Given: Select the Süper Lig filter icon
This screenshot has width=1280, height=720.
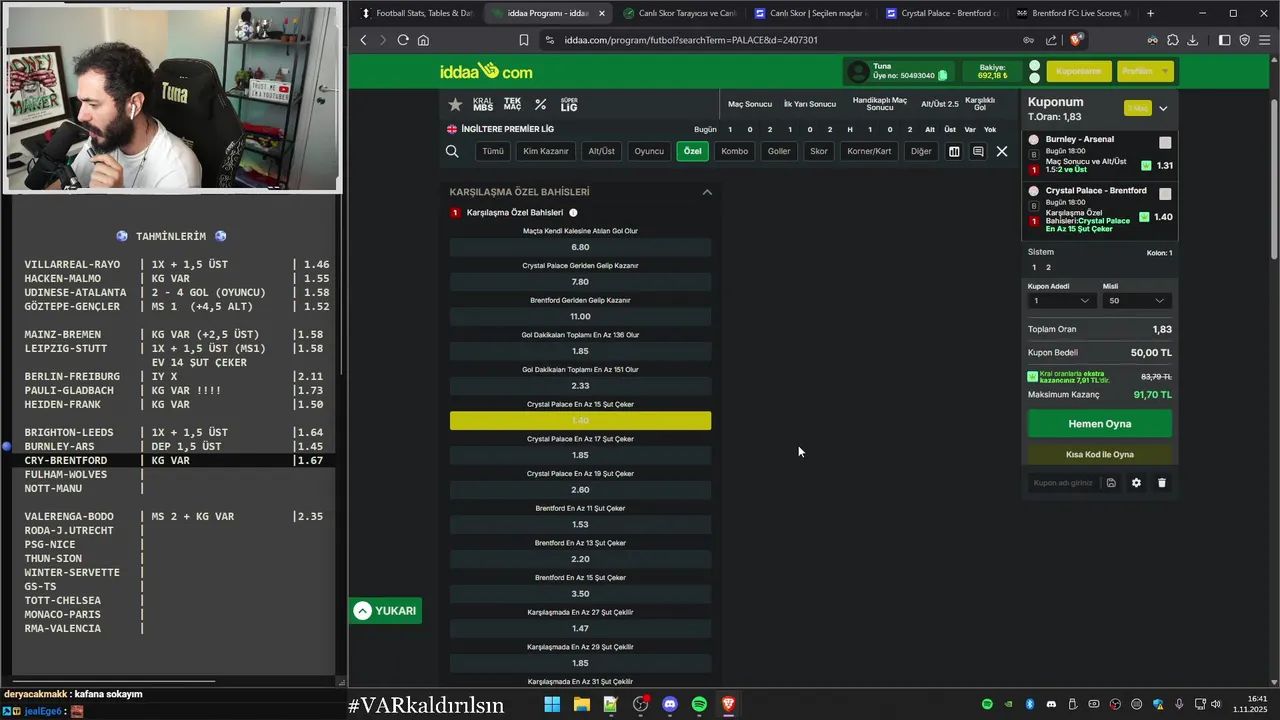Looking at the screenshot, I should [x=569, y=104].
